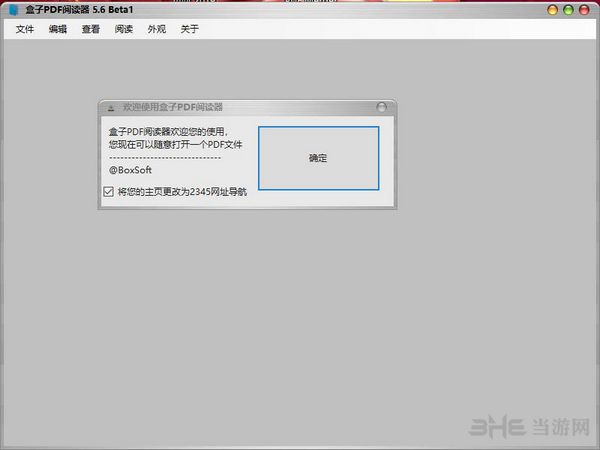Click the 确定 button in welcome dialog
The height and width of the screenshot is (450, 600).
[x=318, y=158]
